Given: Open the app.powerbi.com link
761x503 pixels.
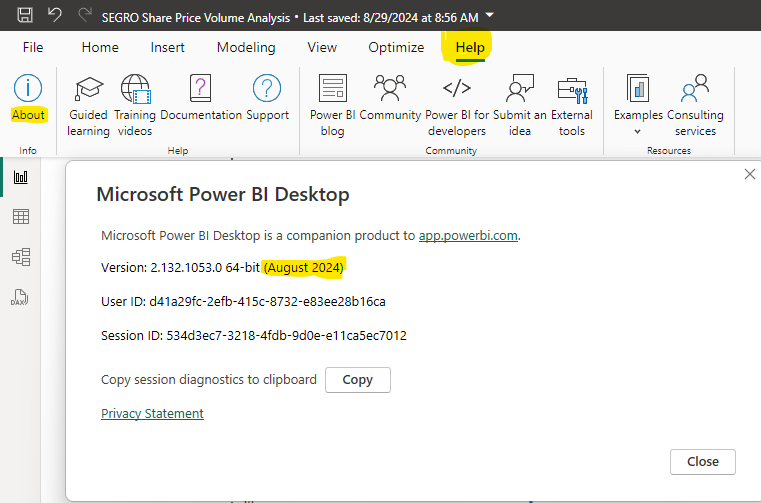Looking at the screenshot, I should point(468,235).
